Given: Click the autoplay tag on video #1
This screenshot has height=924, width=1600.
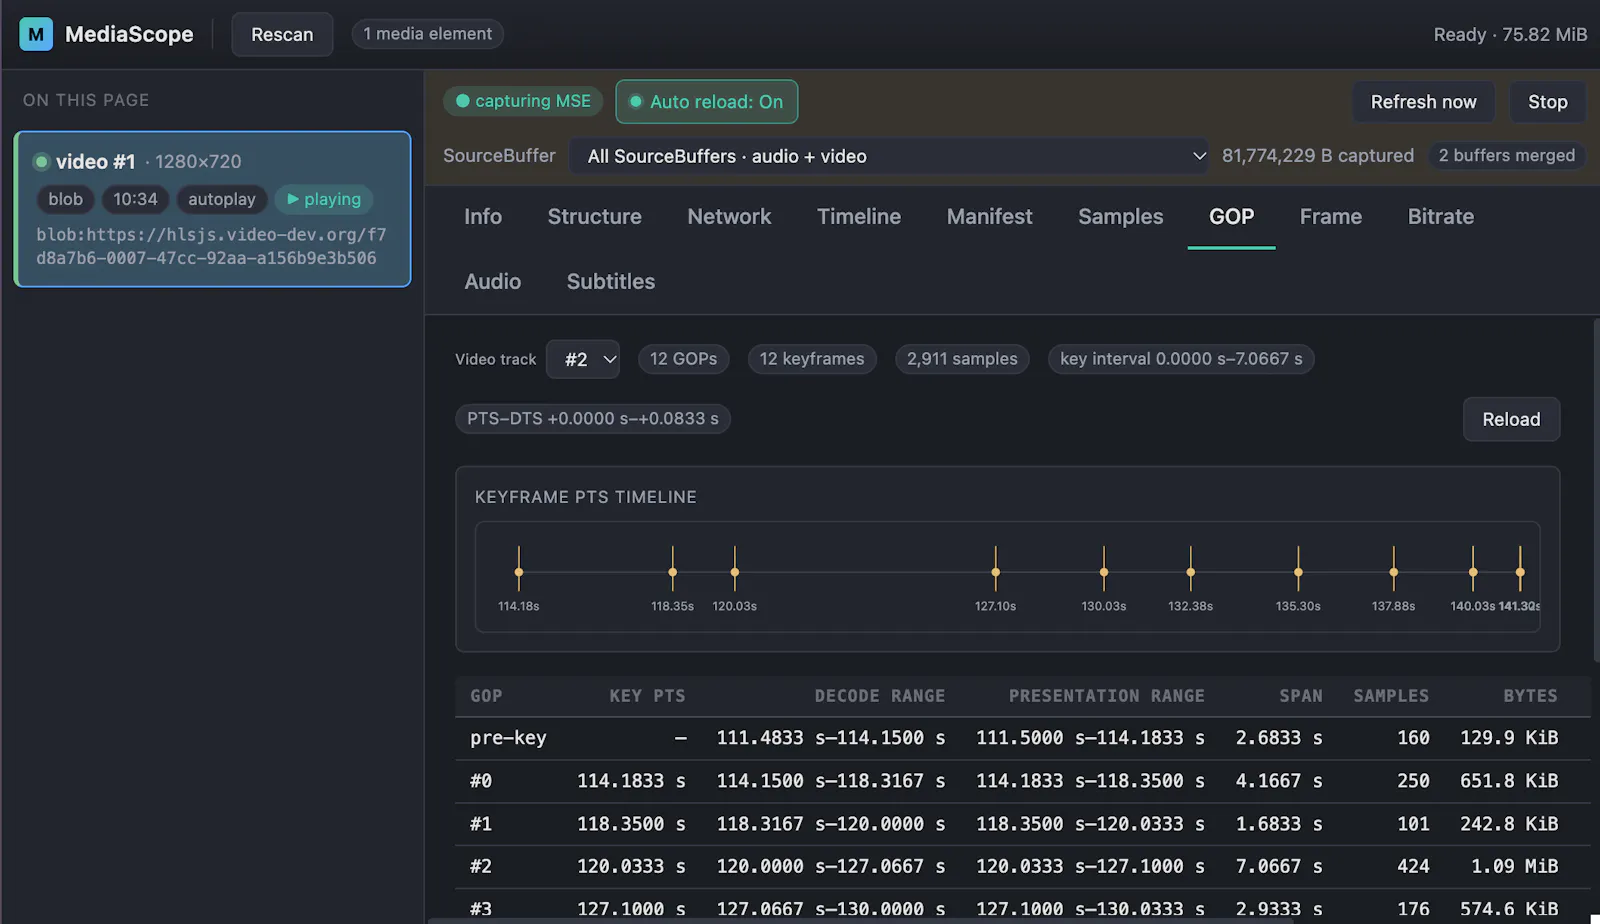Looking at the screenshot, I should point(222,199).
